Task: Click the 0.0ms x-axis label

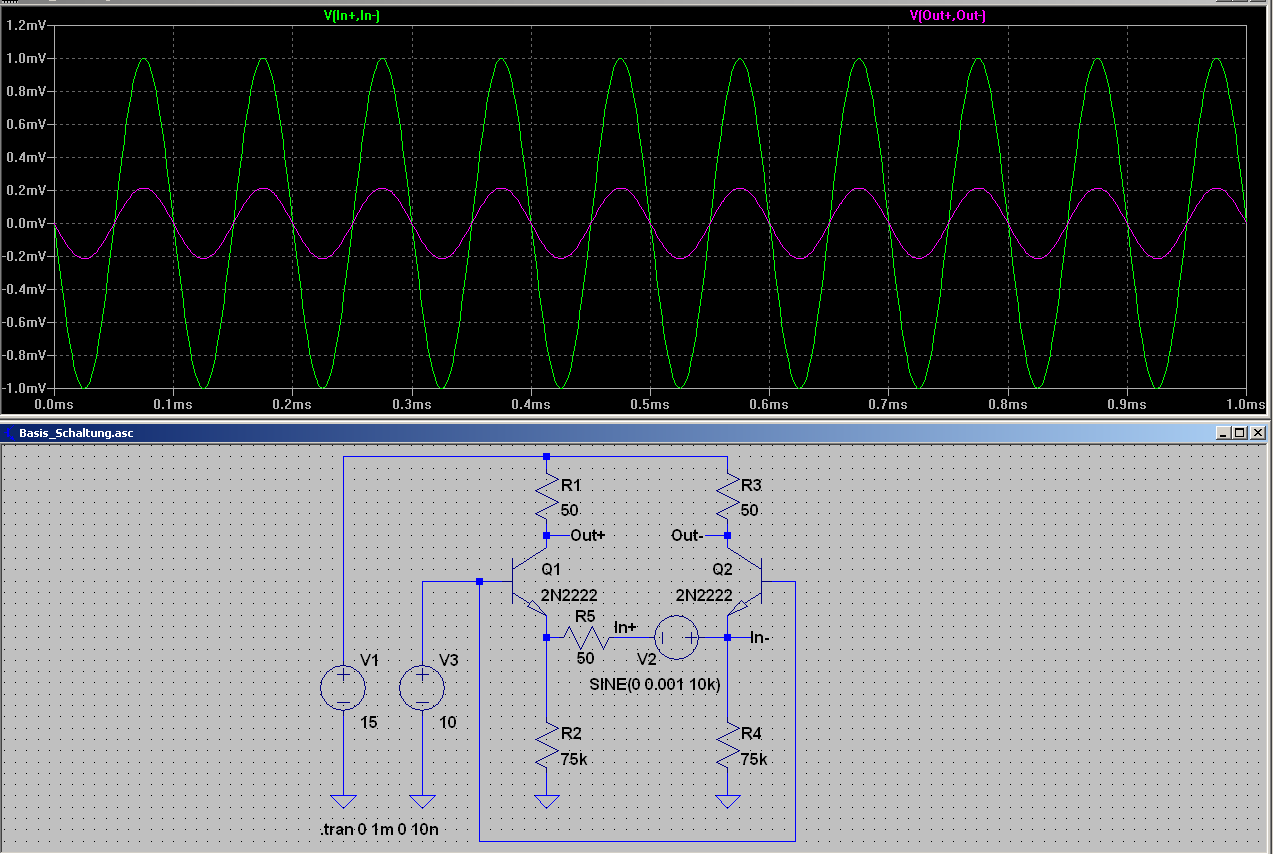Action: tap(53, 404)
